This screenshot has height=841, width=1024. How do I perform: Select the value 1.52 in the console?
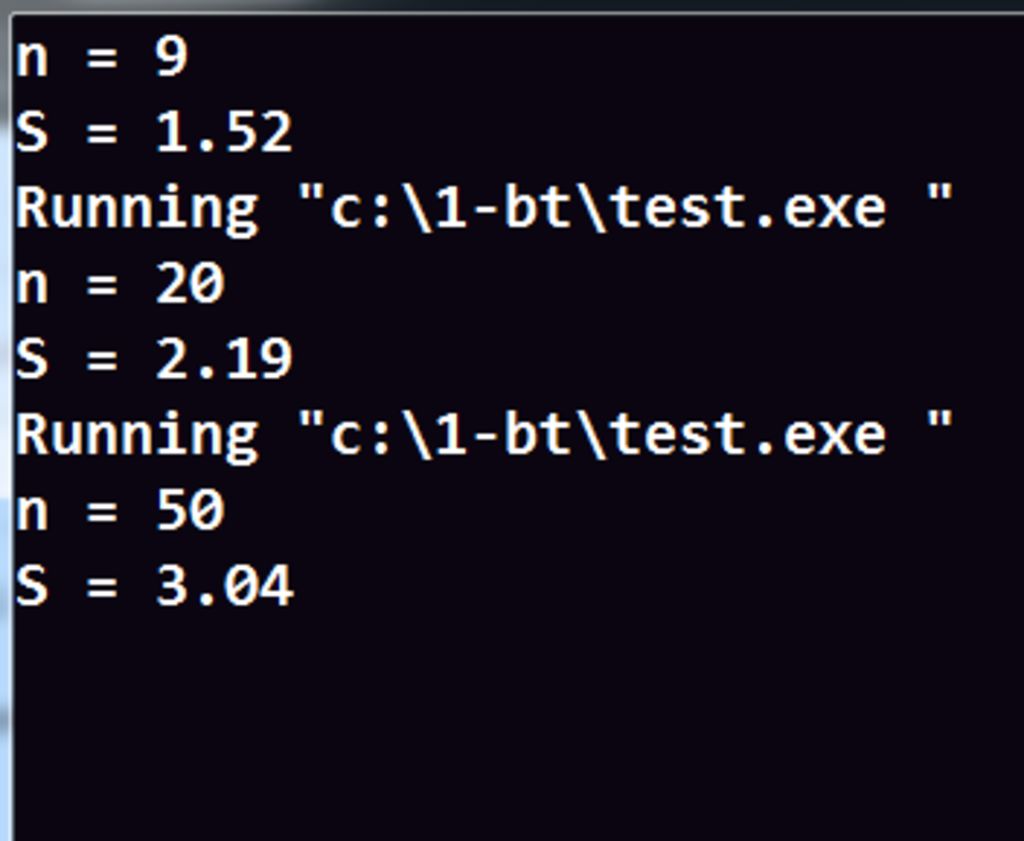[224, 133]
